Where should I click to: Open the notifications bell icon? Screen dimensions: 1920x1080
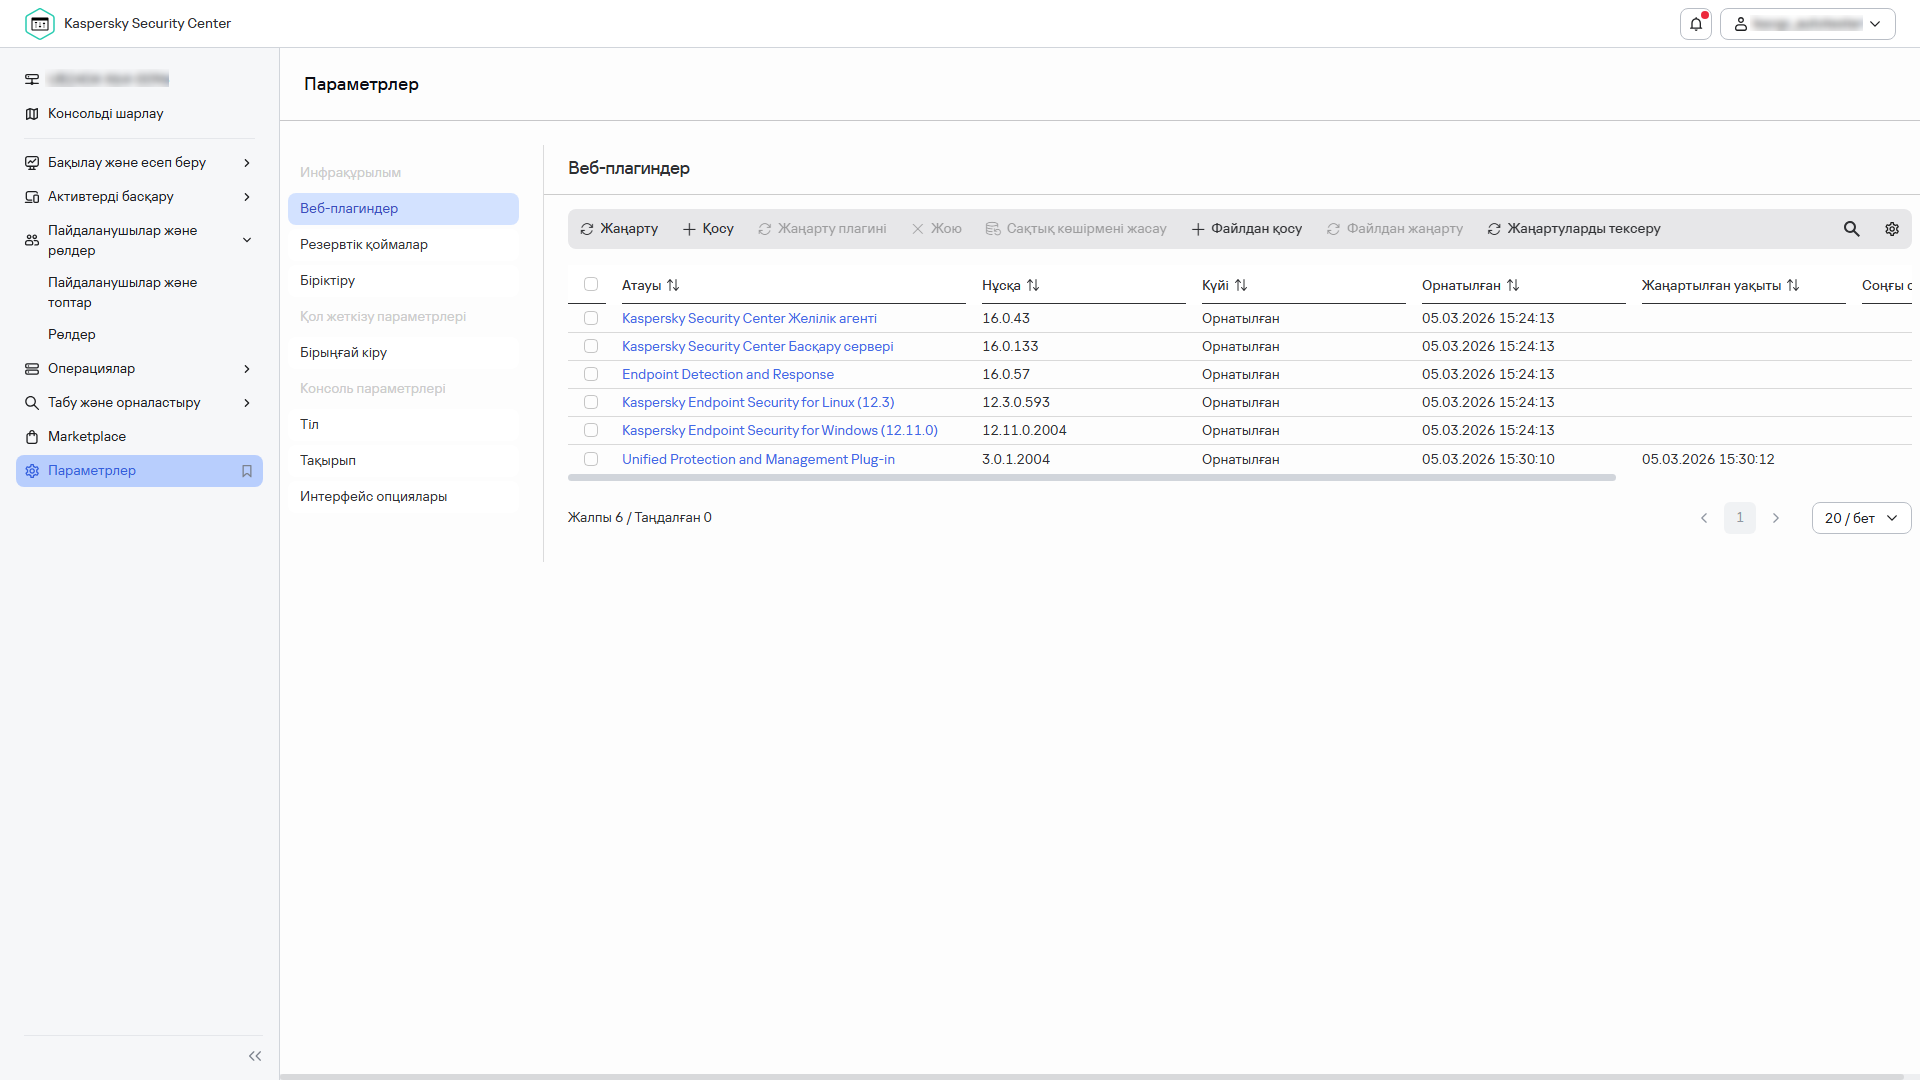tap(1696, 24)
